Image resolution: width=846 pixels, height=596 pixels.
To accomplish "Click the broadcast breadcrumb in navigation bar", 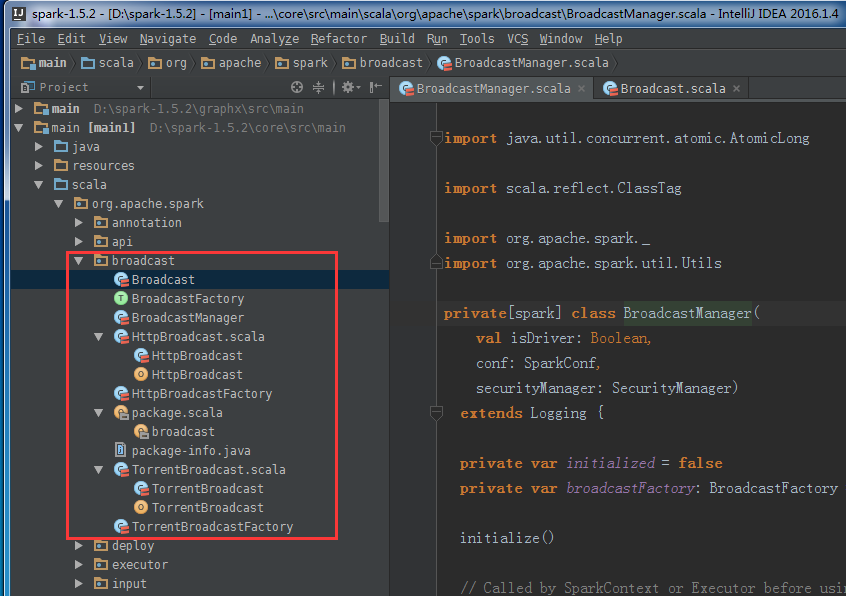I will (383, 63).
